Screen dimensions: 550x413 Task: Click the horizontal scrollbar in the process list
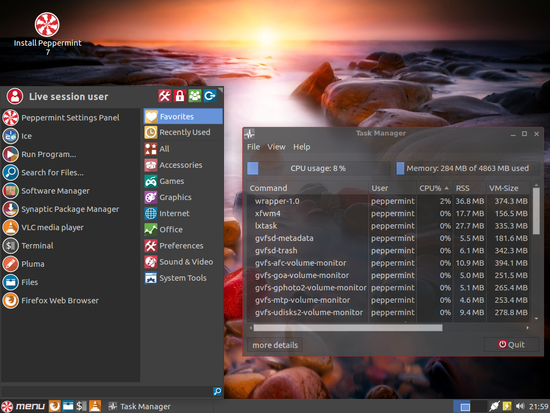pyautogui.click(x=348, y=328)
